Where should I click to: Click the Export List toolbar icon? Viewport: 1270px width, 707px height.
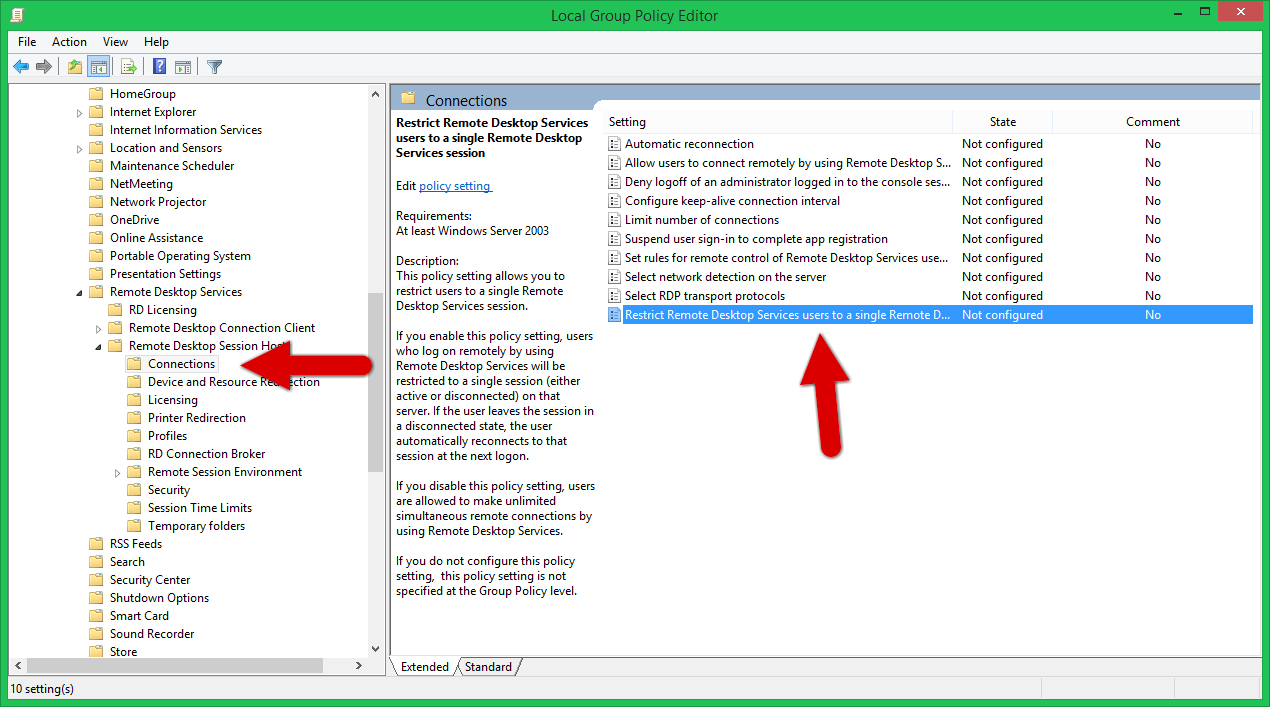[128, 67]
